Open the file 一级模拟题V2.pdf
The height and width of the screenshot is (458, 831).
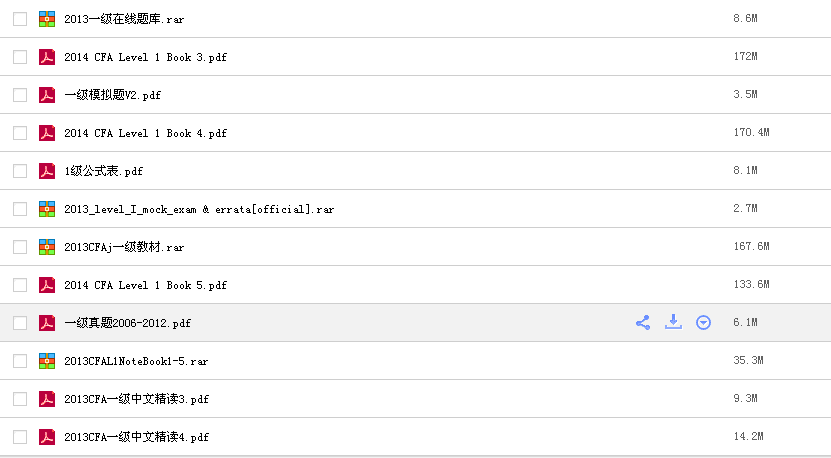pyautogui.click(x=112, y=95)
